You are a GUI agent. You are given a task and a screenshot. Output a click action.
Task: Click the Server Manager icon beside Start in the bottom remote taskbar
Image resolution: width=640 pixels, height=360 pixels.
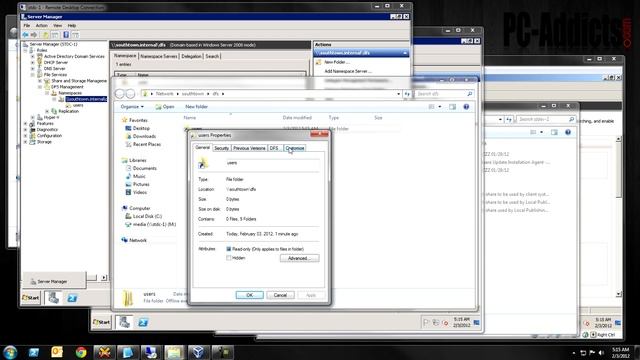click(x=124, y=322)
